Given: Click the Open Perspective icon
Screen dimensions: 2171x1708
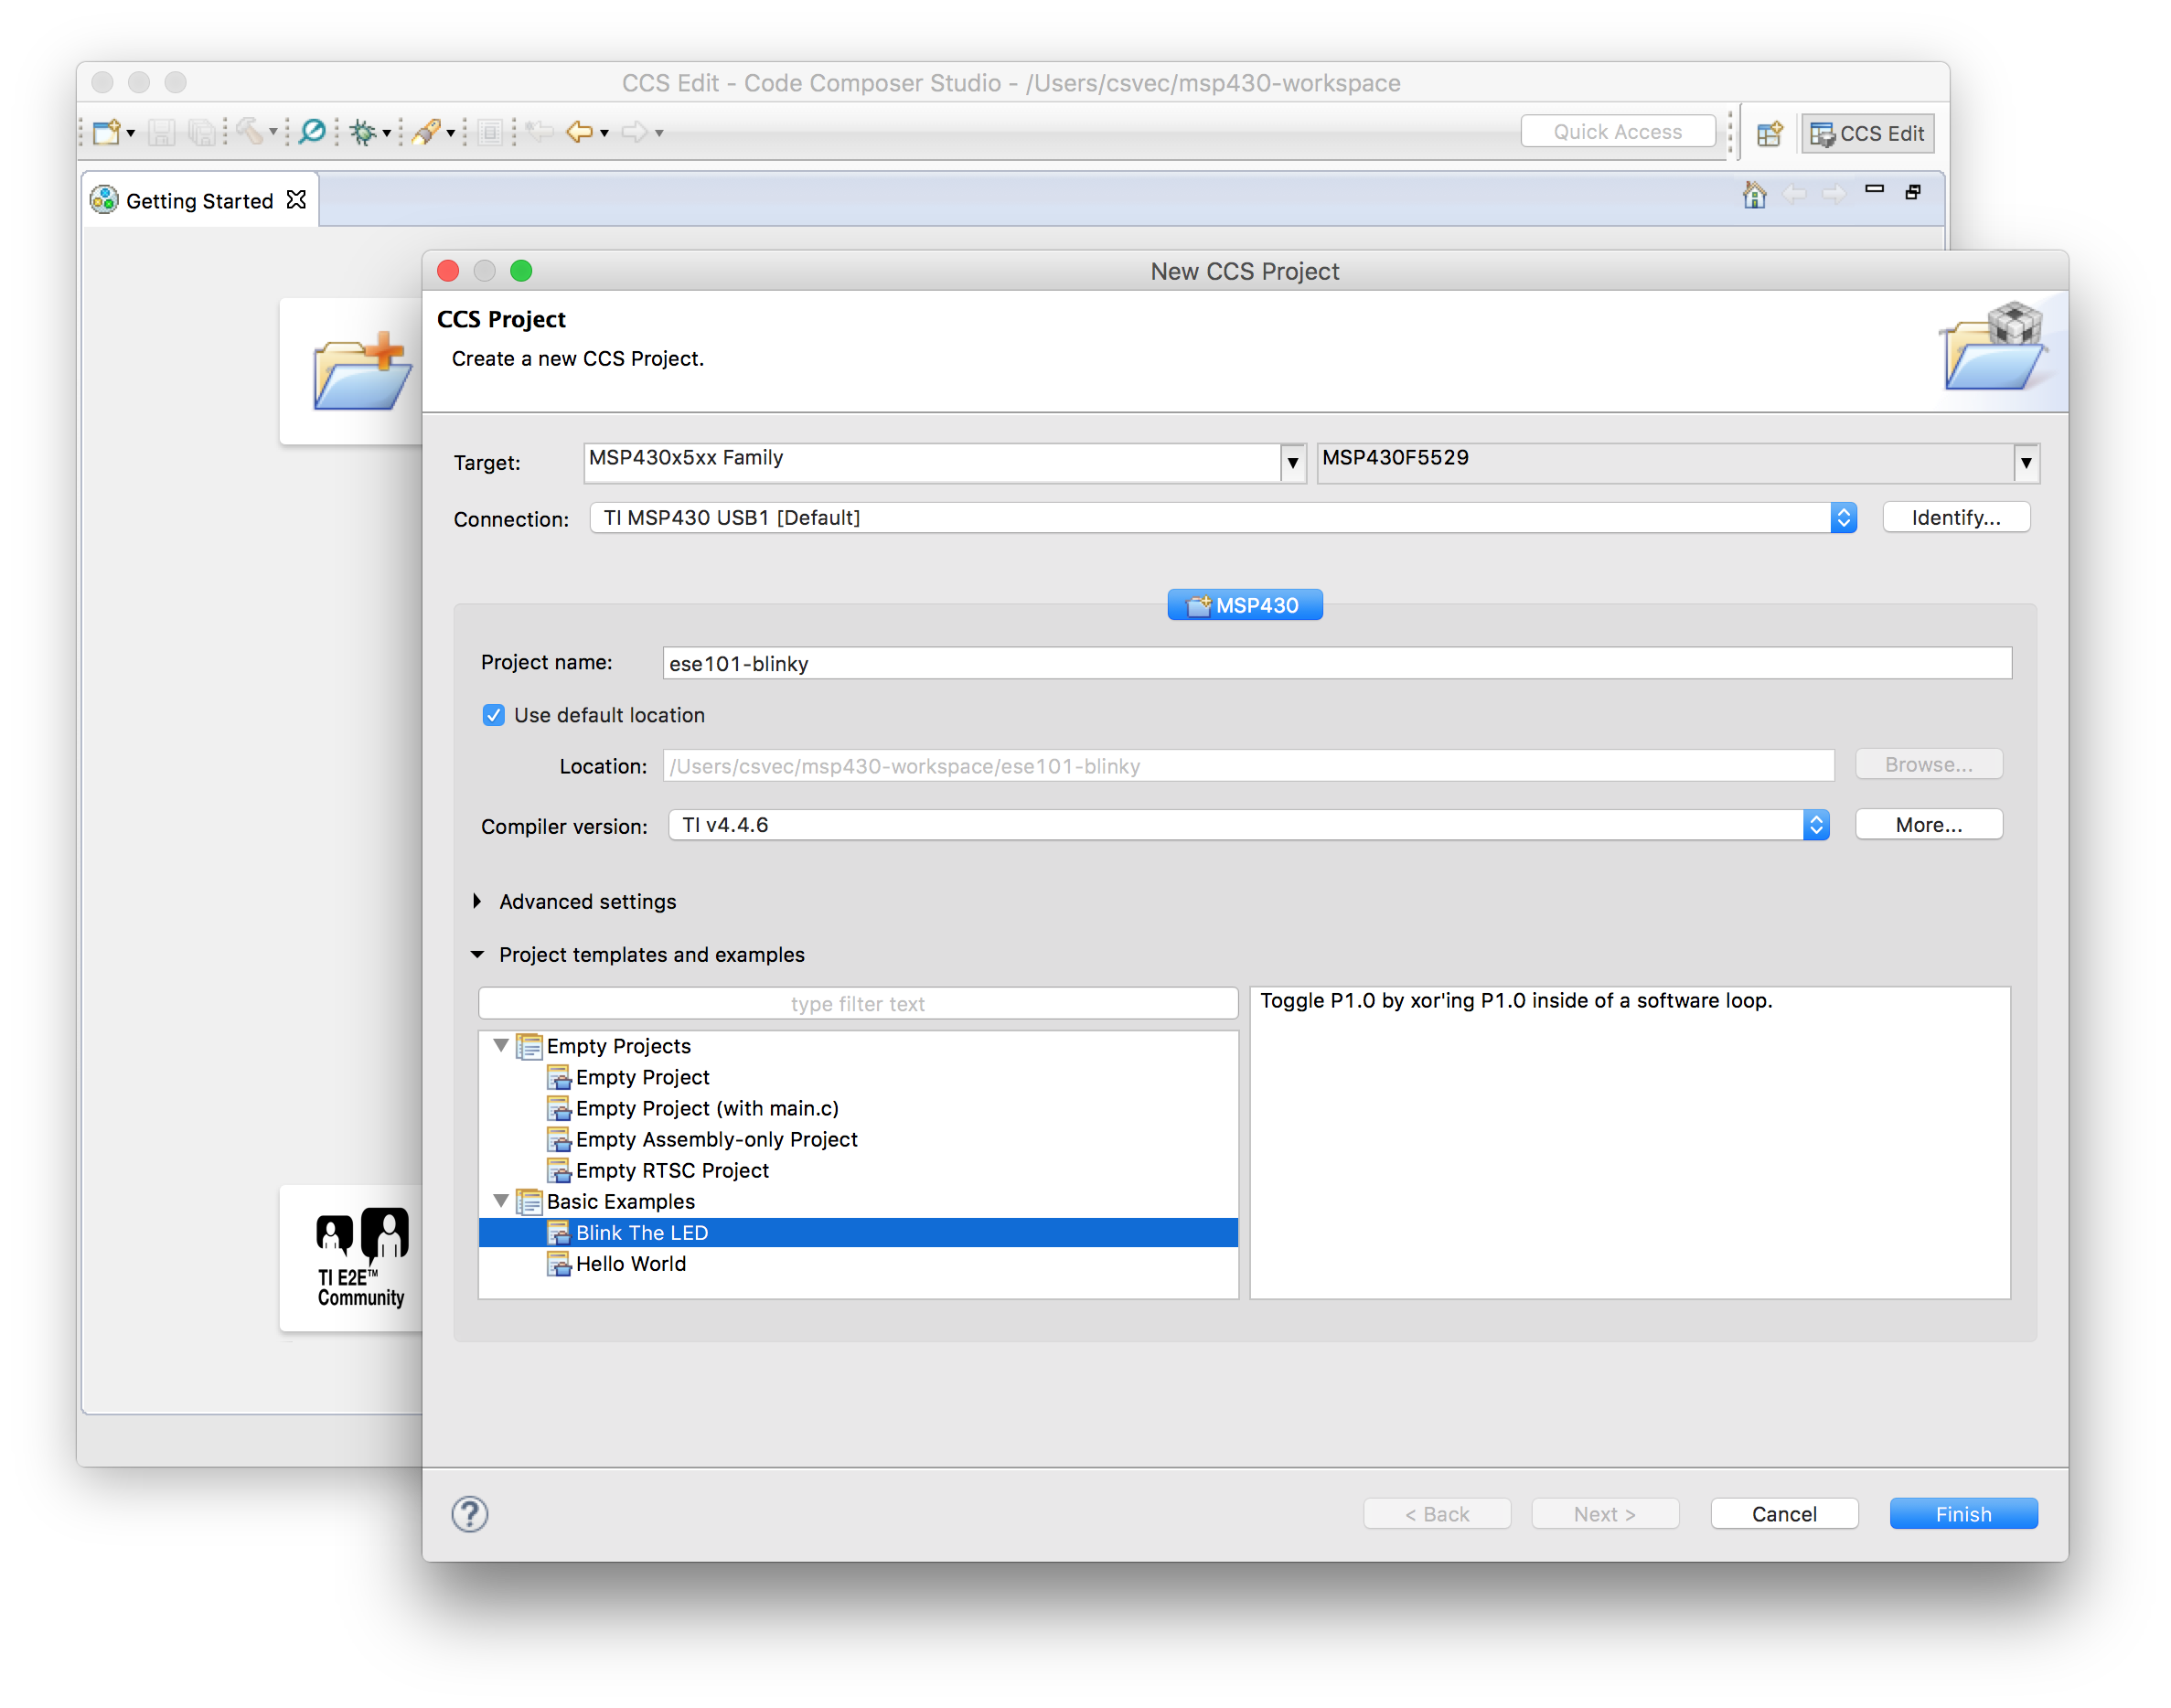Looking at the screenshot, I should pos(1770,133).
